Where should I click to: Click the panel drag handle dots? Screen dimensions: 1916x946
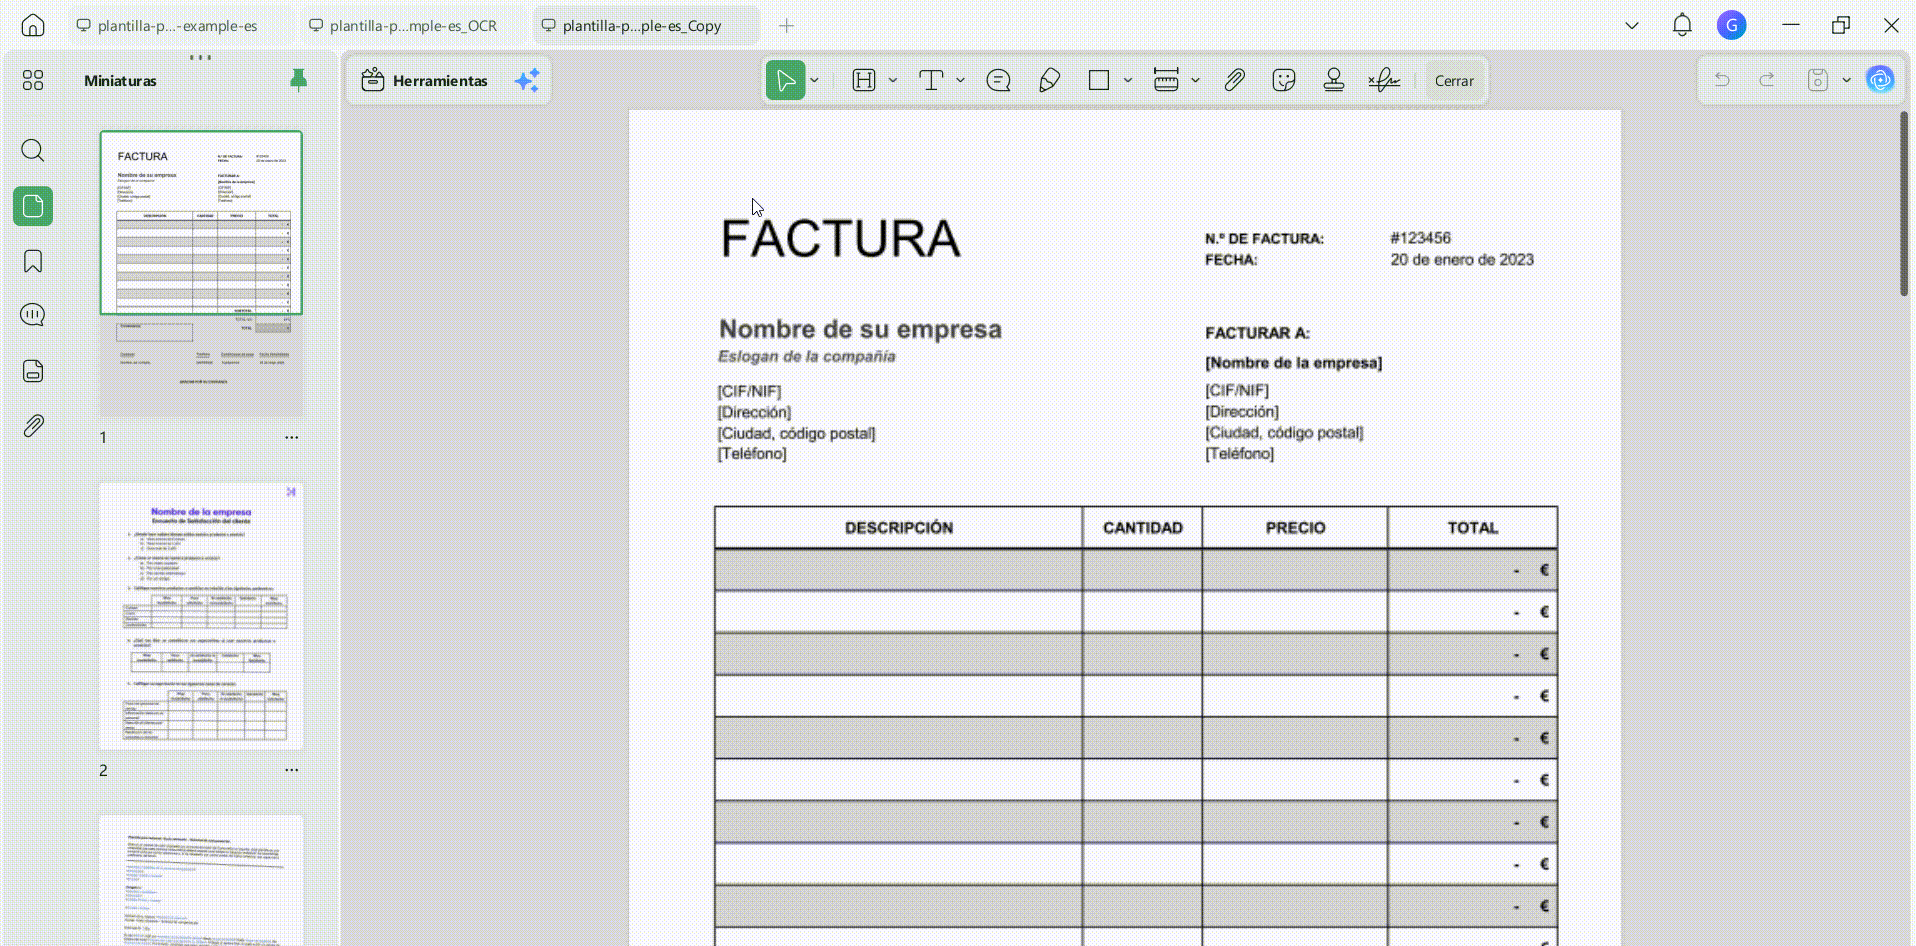tap(200, 57)
